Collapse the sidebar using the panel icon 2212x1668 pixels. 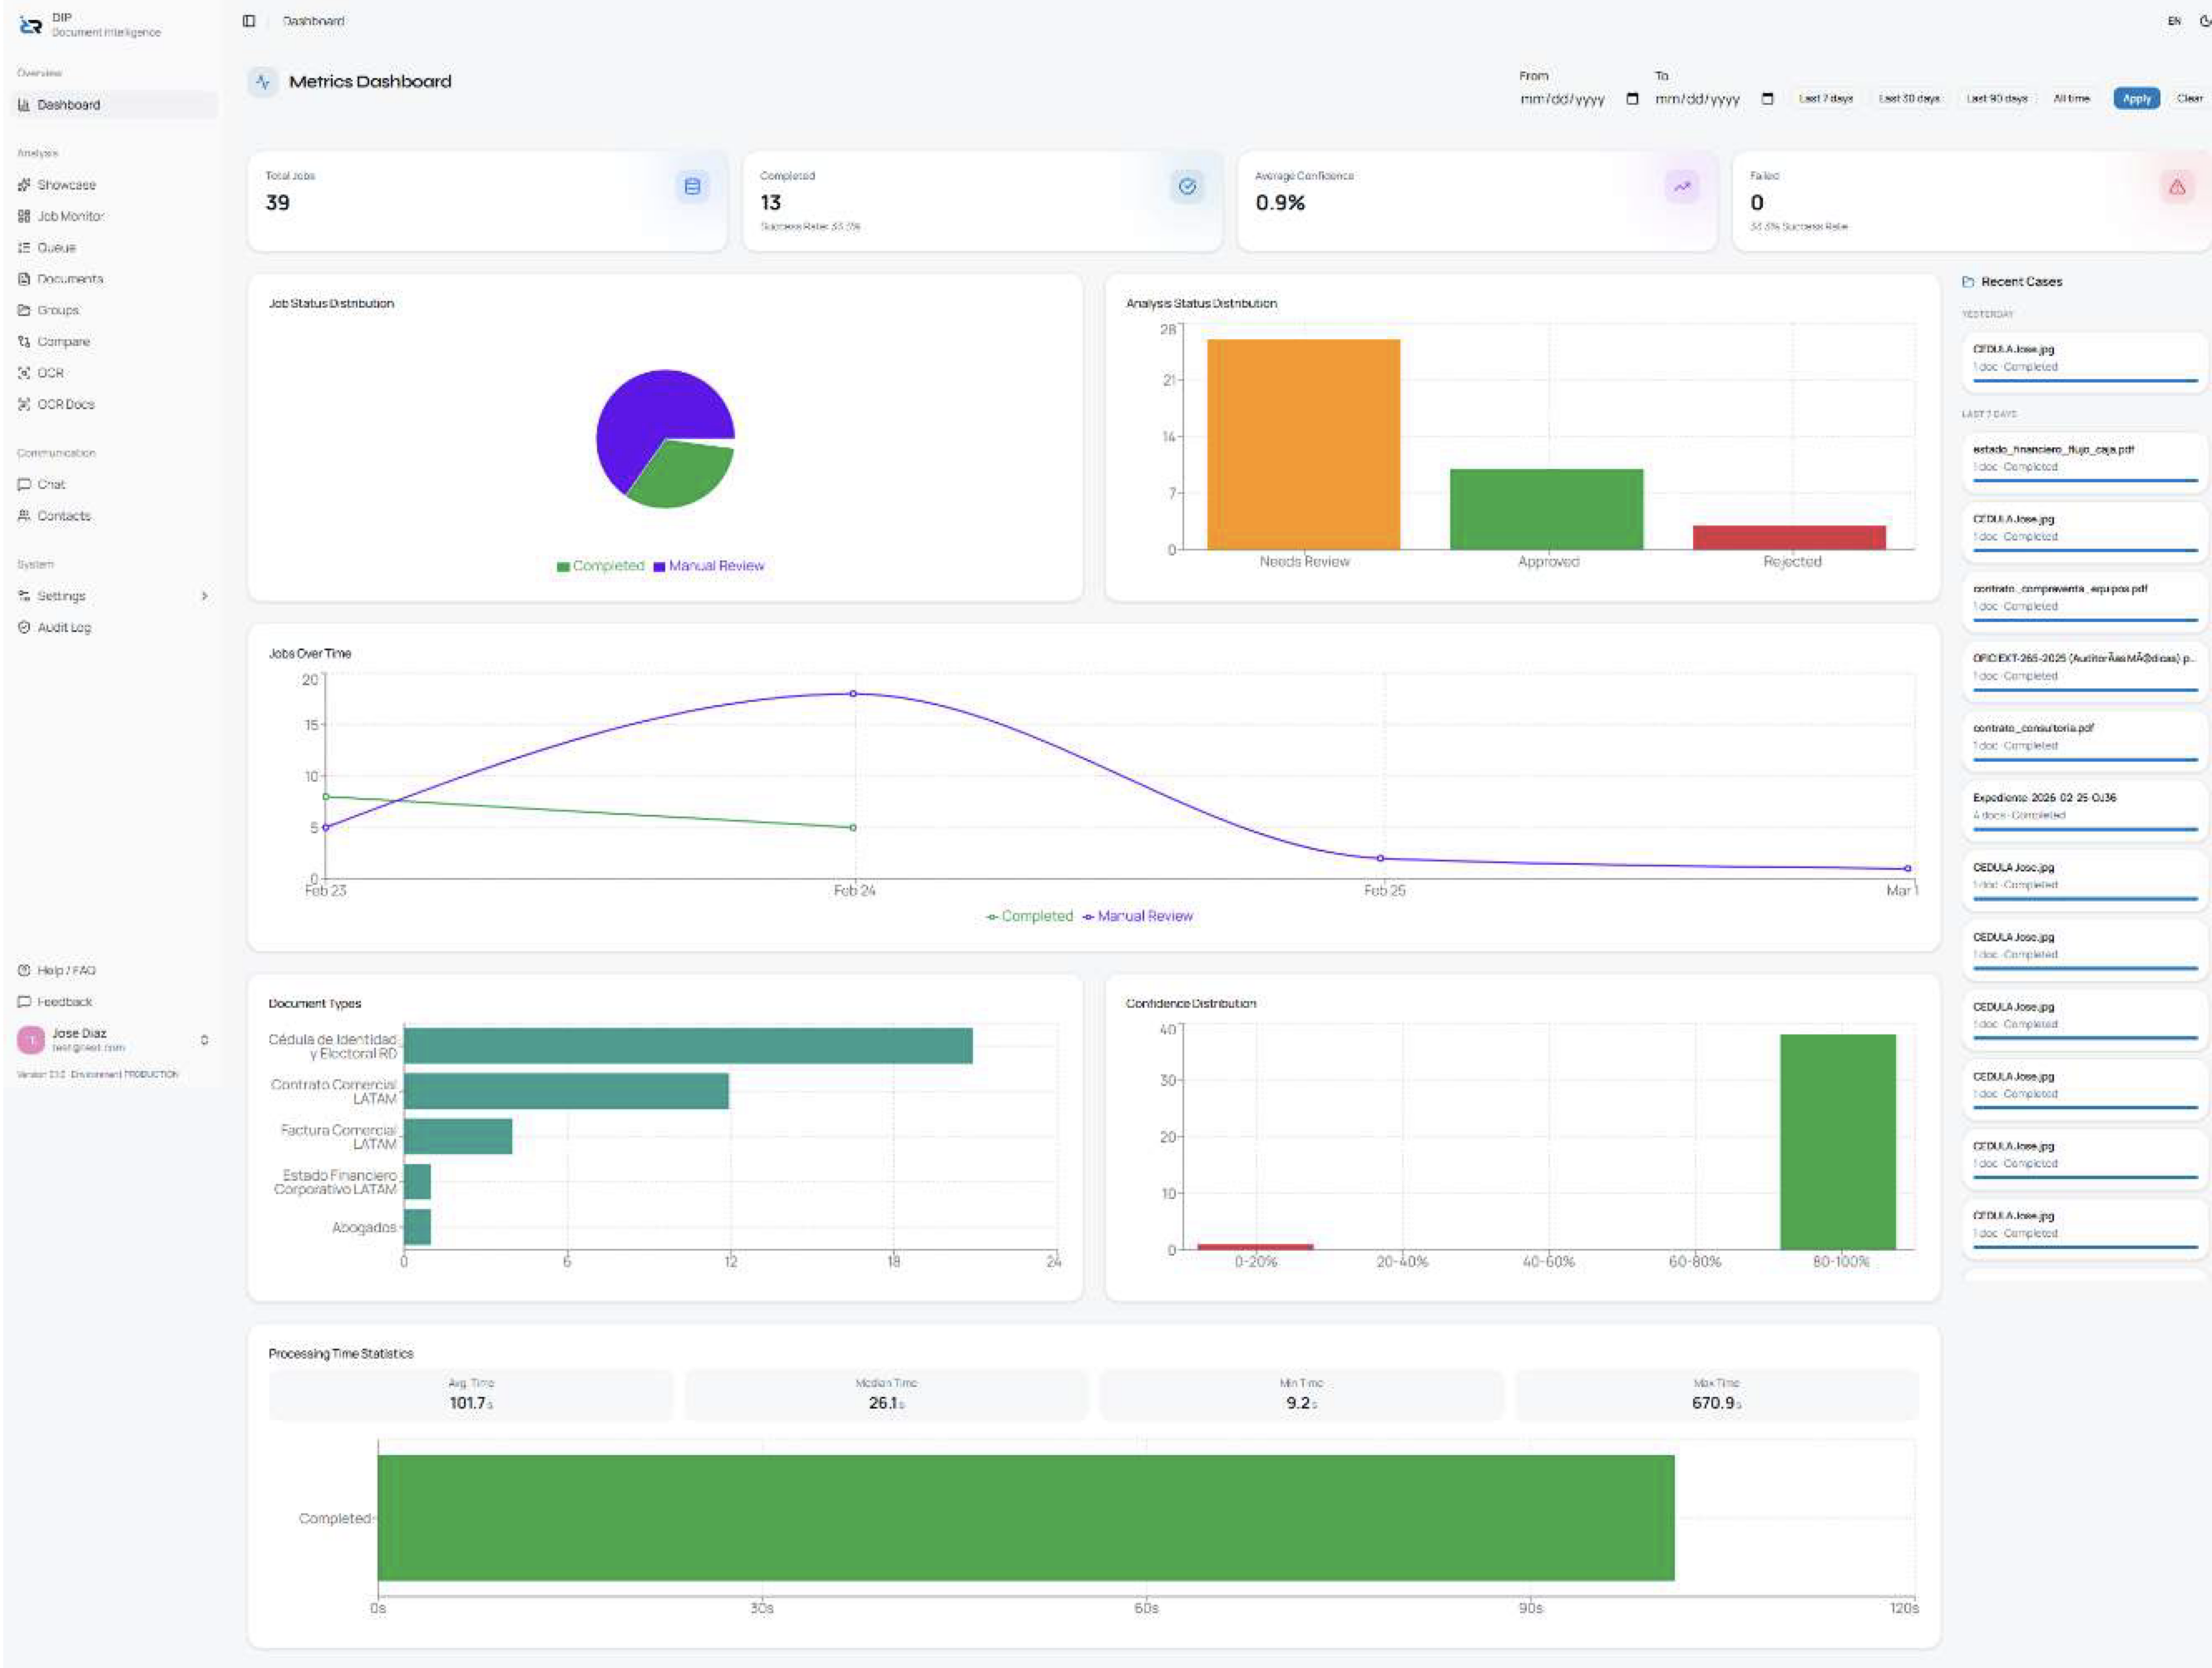pos(249,20)
